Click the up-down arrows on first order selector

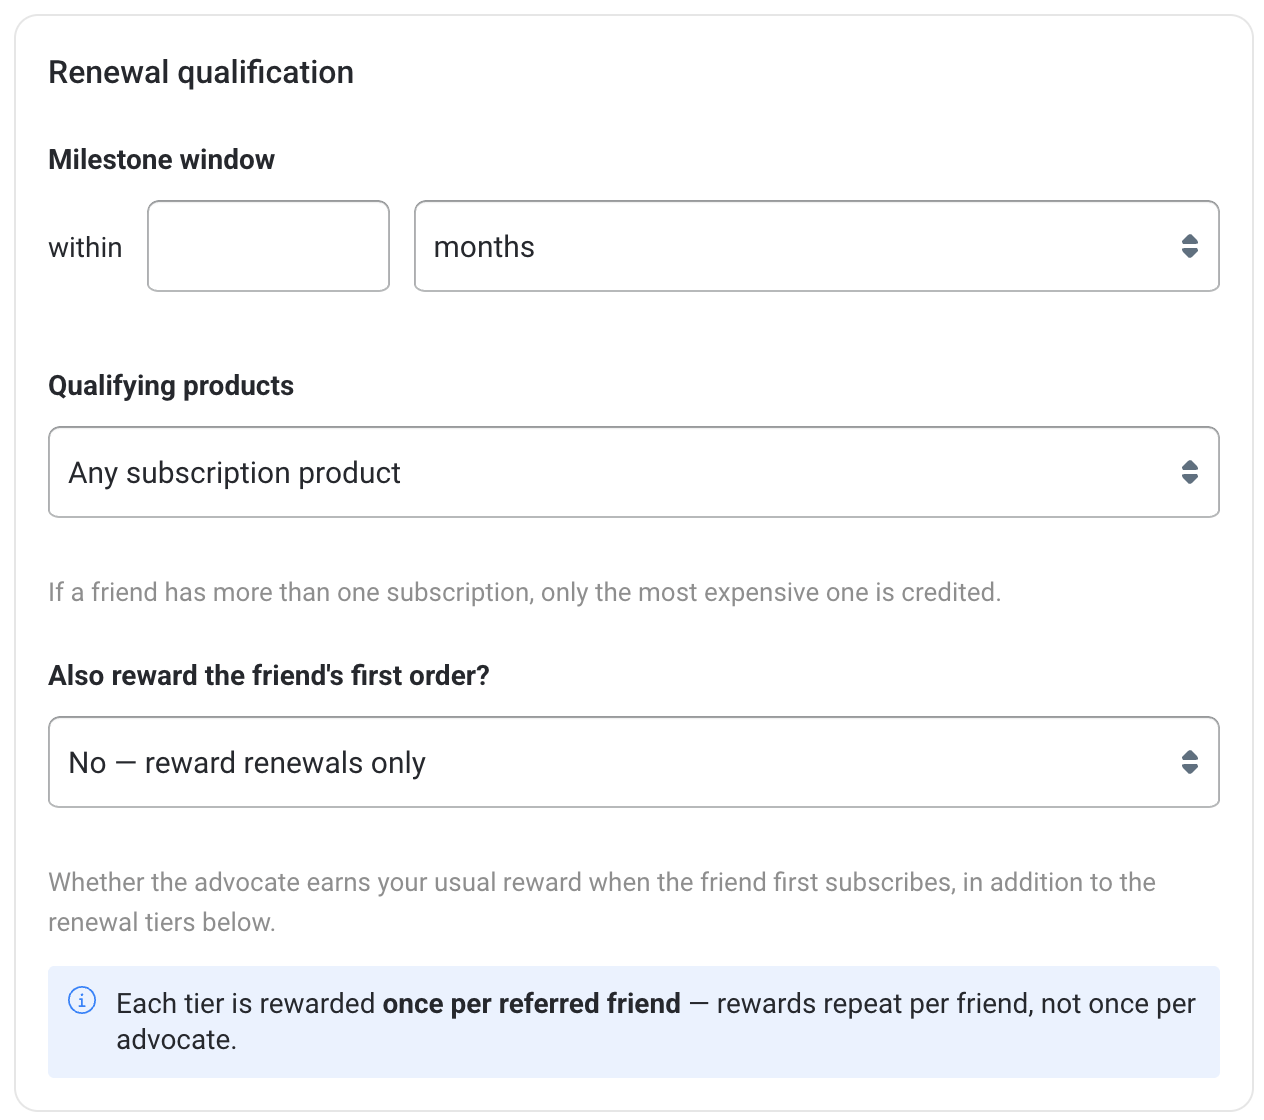[x=1189, y=762]
